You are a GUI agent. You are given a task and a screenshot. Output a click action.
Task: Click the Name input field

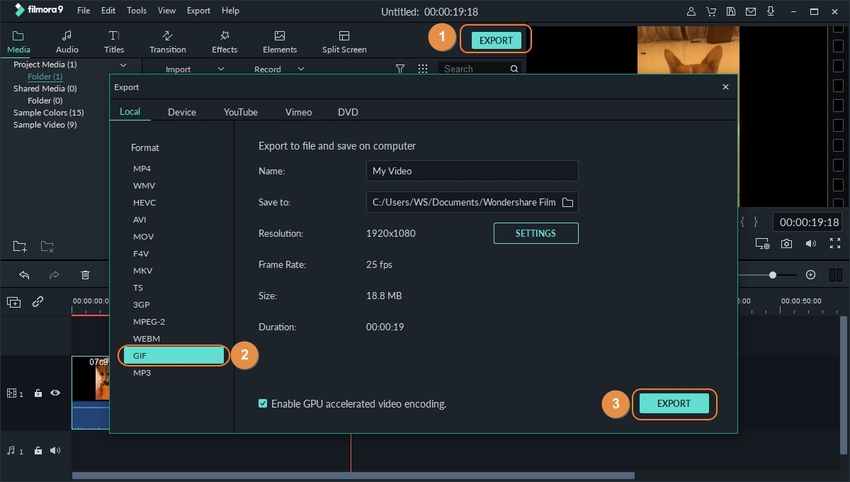472,171
